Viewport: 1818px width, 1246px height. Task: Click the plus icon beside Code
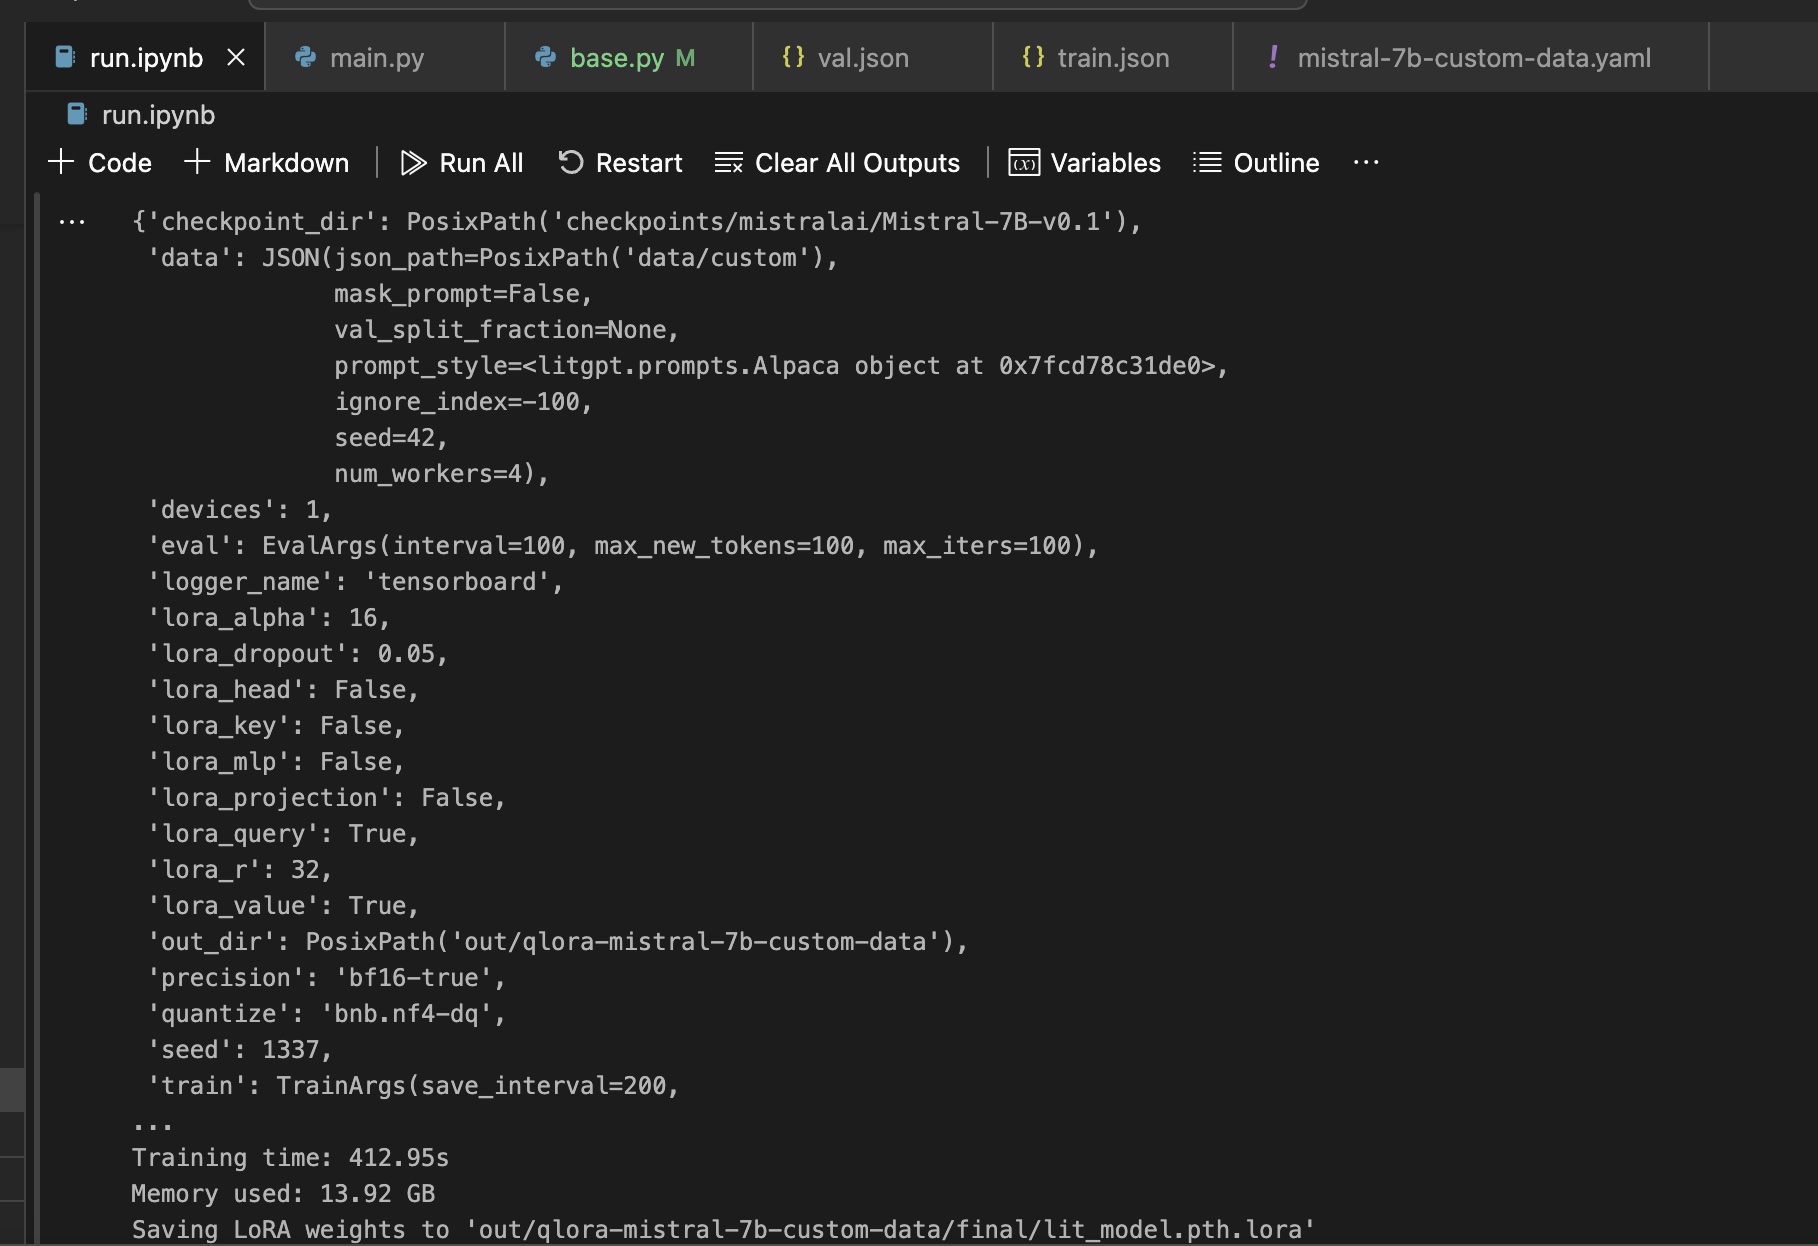(61, 162)
